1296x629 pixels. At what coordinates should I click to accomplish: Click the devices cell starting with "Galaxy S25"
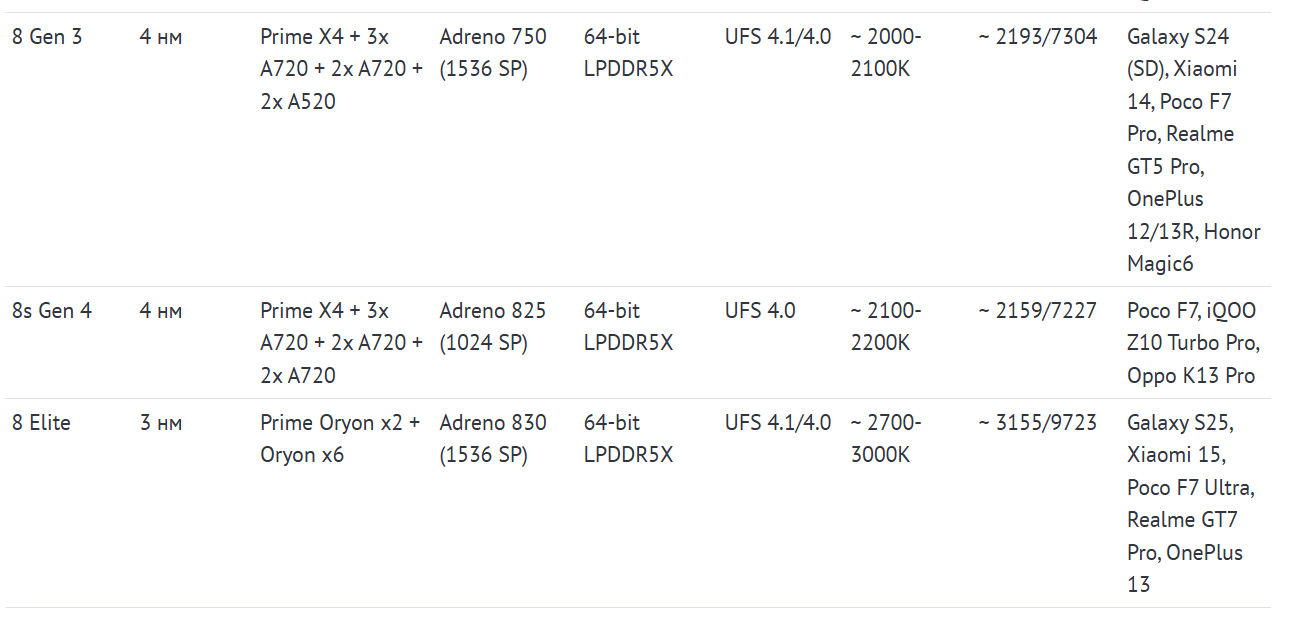click(1190, 503)
